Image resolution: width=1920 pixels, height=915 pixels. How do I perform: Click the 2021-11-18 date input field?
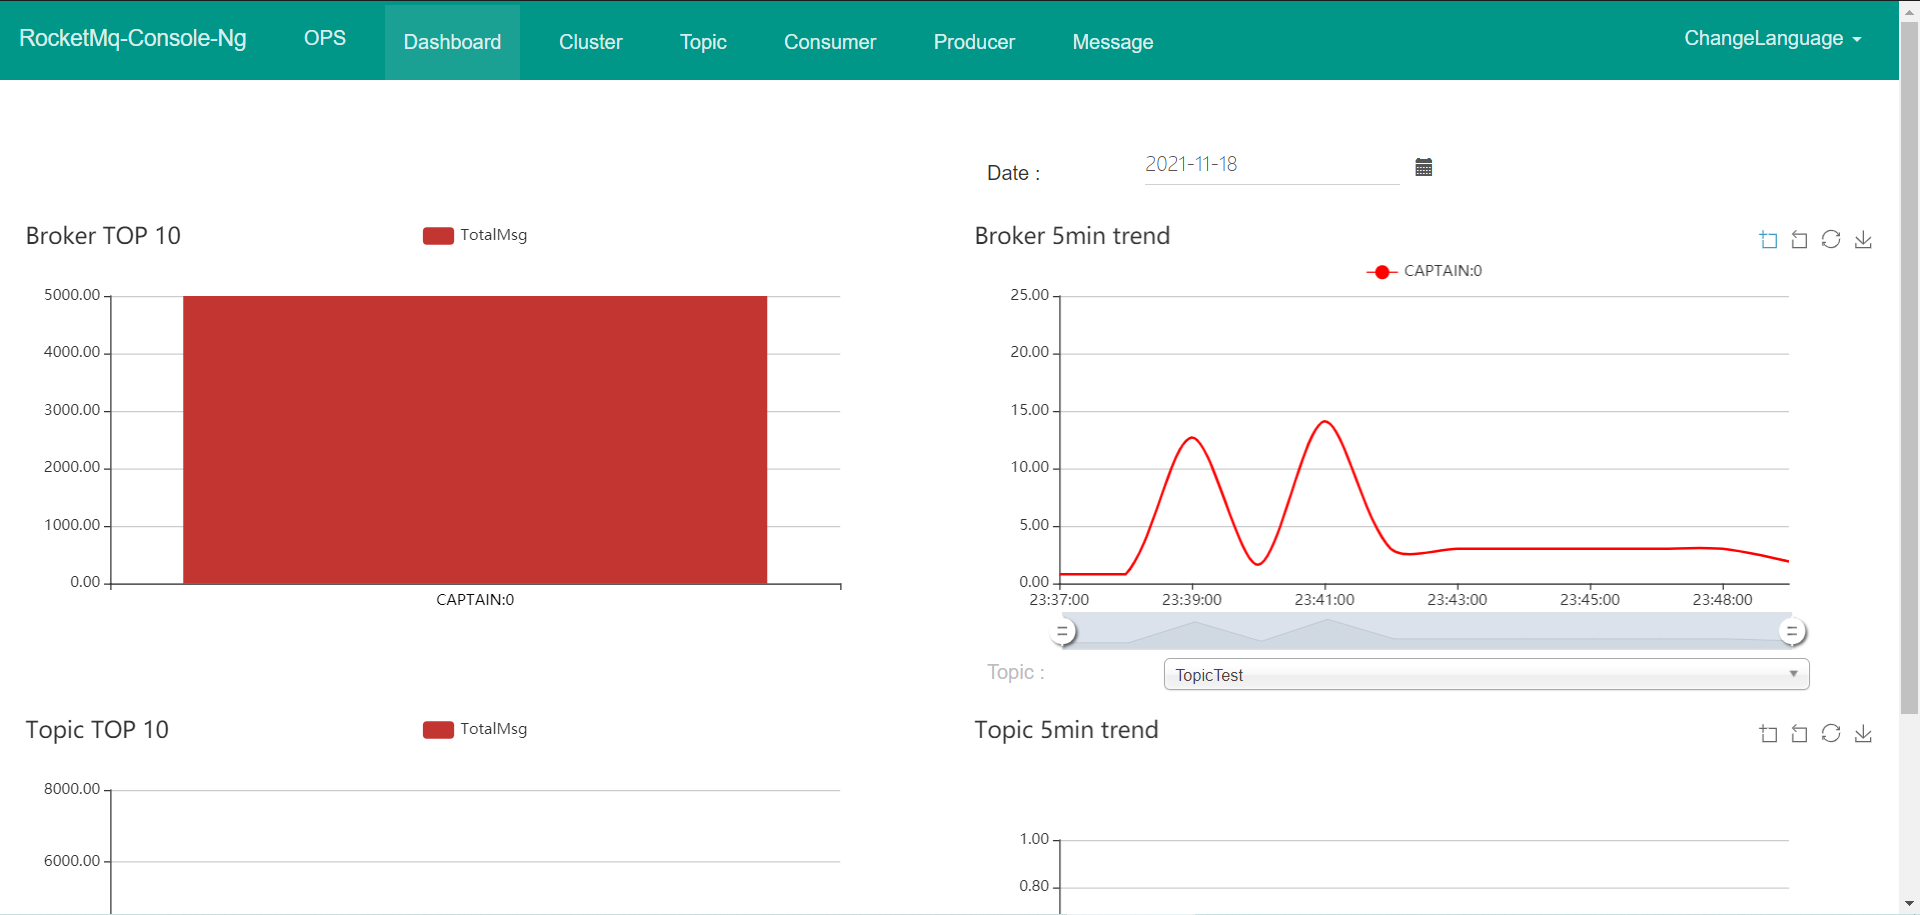click(x=1270, y=165)
